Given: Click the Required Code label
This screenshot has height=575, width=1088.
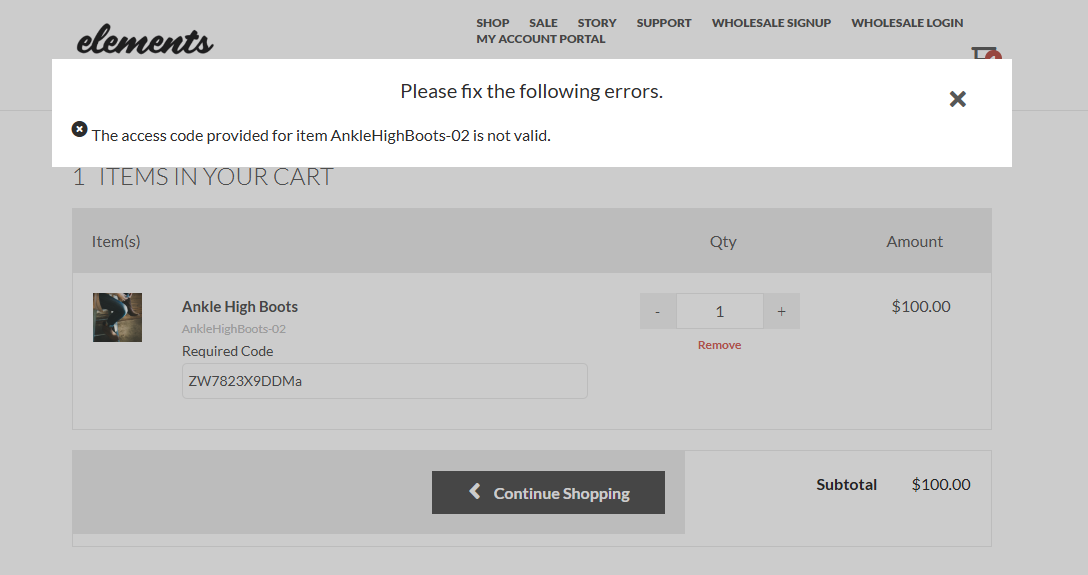Looking at the screenshot, I should tap(228, 351).
